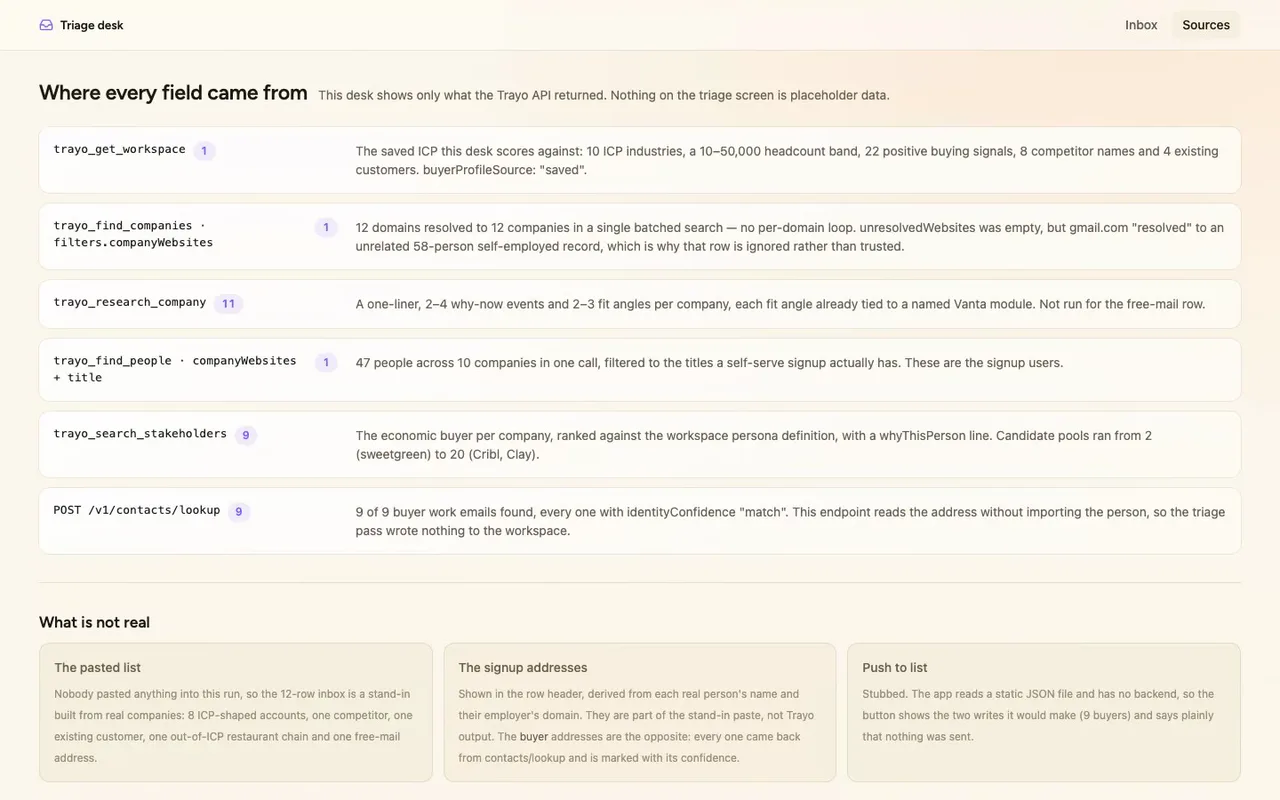This screenshot has height=800, width=1280.
Task: Click the 11 badge next to trayo_research_company
Action: (x=228, y=304)
